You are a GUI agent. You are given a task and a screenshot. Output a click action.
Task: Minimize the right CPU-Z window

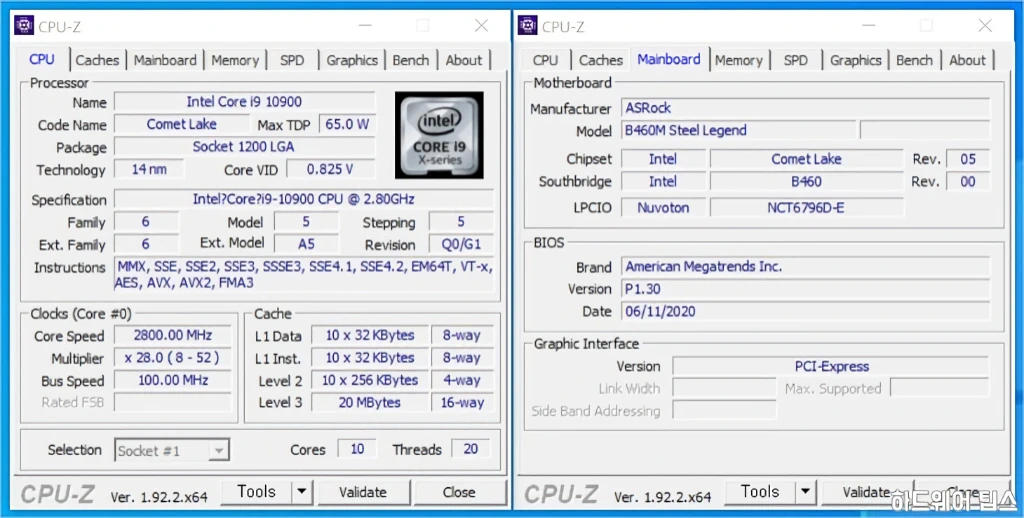coord(869,25)
